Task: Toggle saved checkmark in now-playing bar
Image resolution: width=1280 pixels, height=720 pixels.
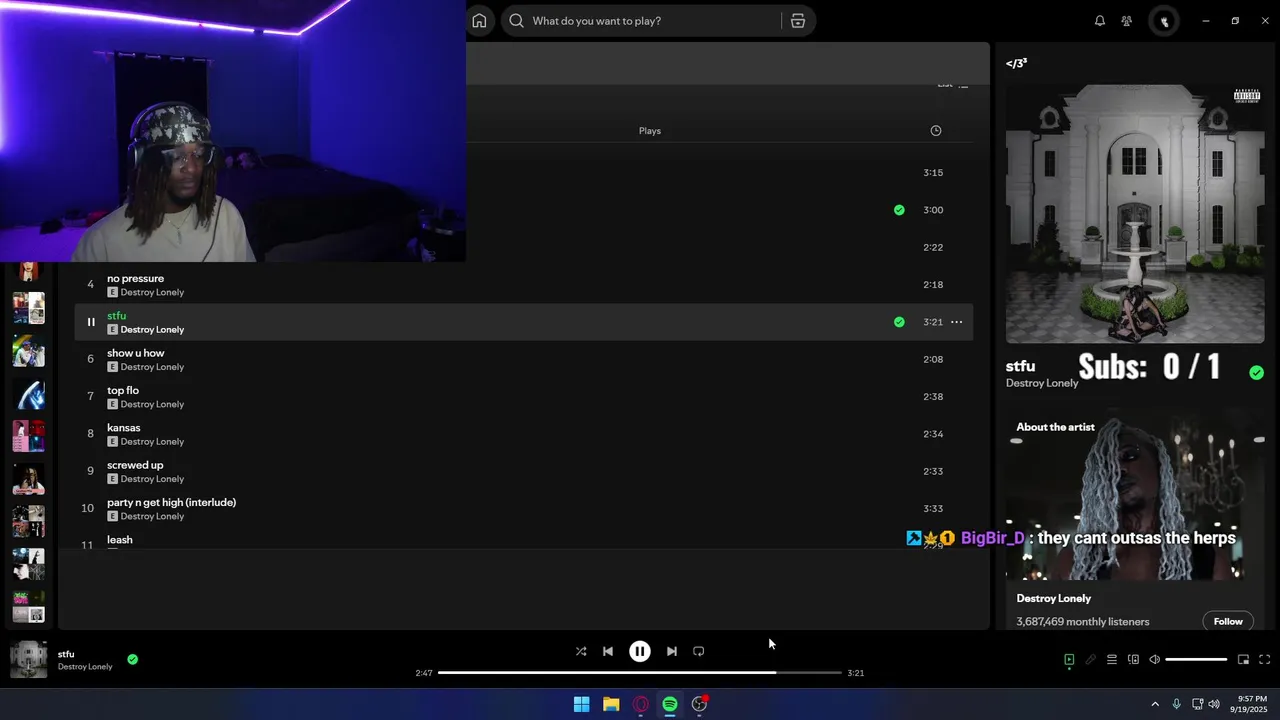Action: point(133,660)
